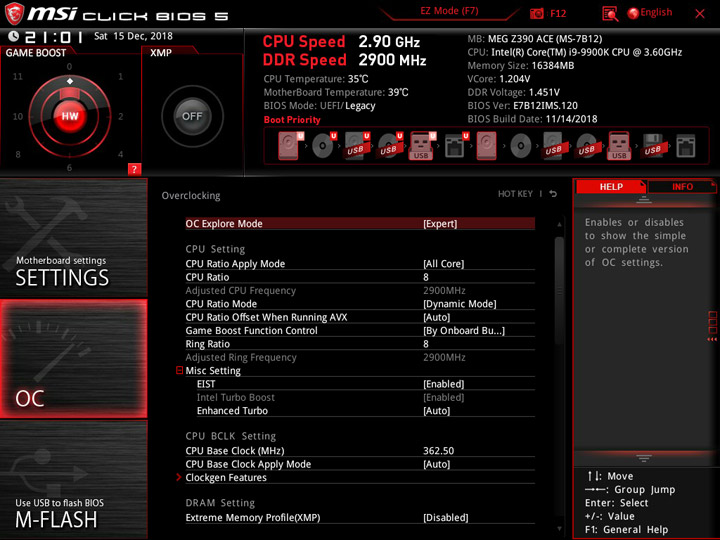The width and height of the screenshot is (720, 540).
Task: Open CPU Base Clock Apply Mode option
Action: (360, 464)
